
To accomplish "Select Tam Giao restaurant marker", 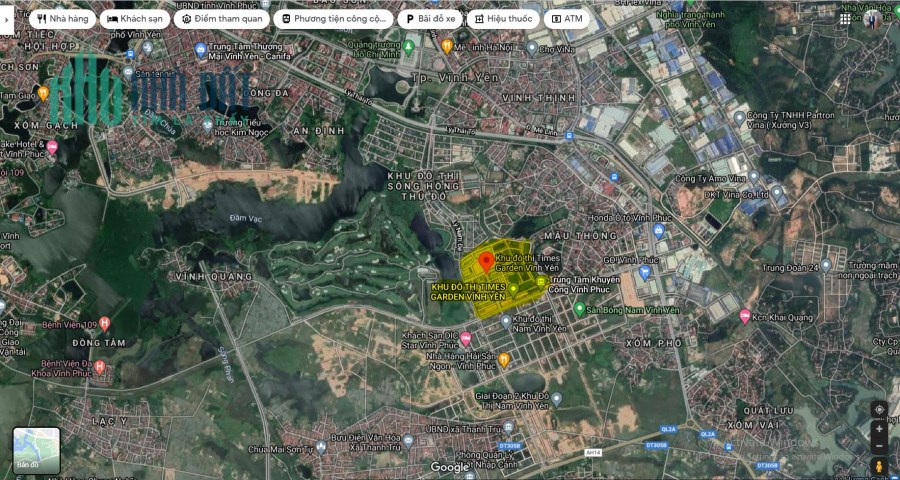I will pos(43,94).
